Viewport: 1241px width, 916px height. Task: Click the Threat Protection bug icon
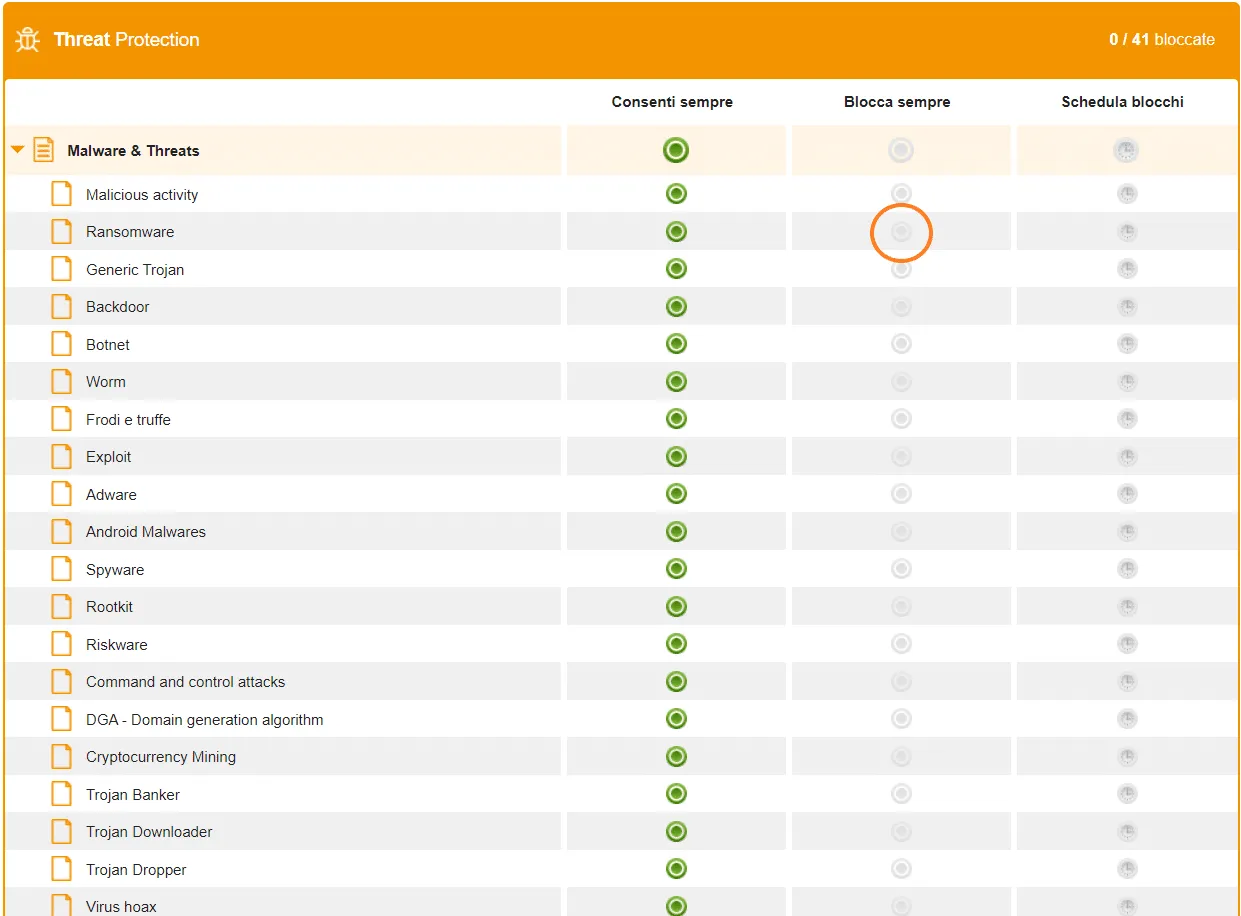(28, 40)
